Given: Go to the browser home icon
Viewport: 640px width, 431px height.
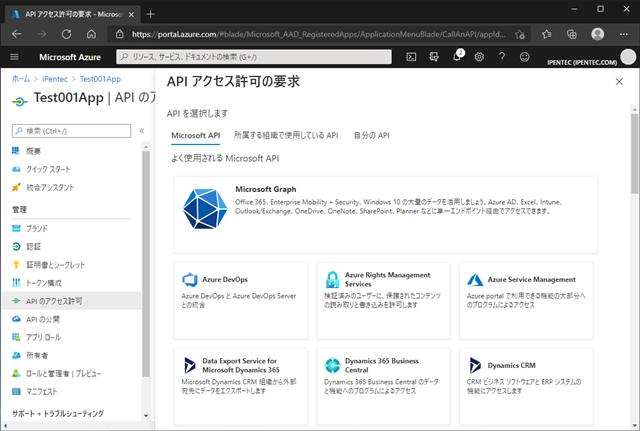Looking at the screenshot, I should click(x=91, y=34).
